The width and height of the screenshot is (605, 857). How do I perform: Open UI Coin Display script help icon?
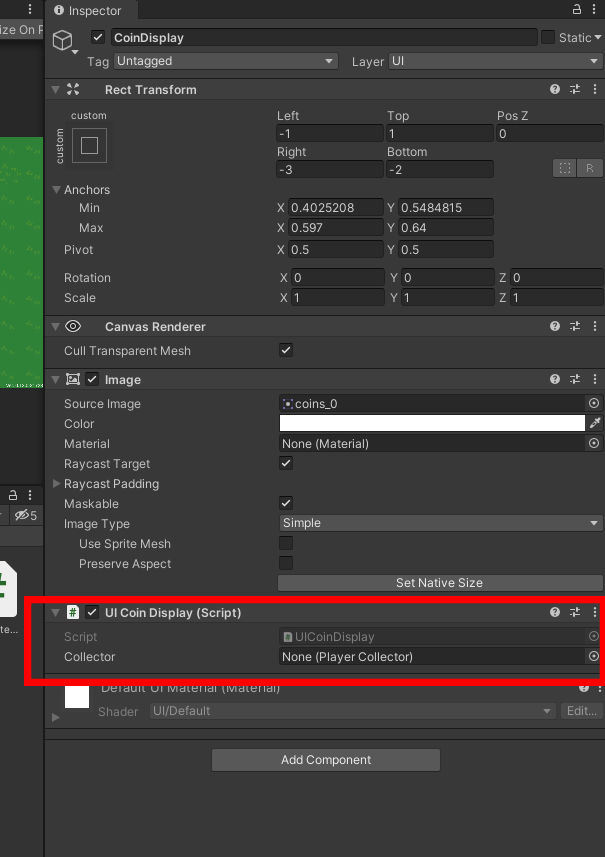click(x=555, y=612)
